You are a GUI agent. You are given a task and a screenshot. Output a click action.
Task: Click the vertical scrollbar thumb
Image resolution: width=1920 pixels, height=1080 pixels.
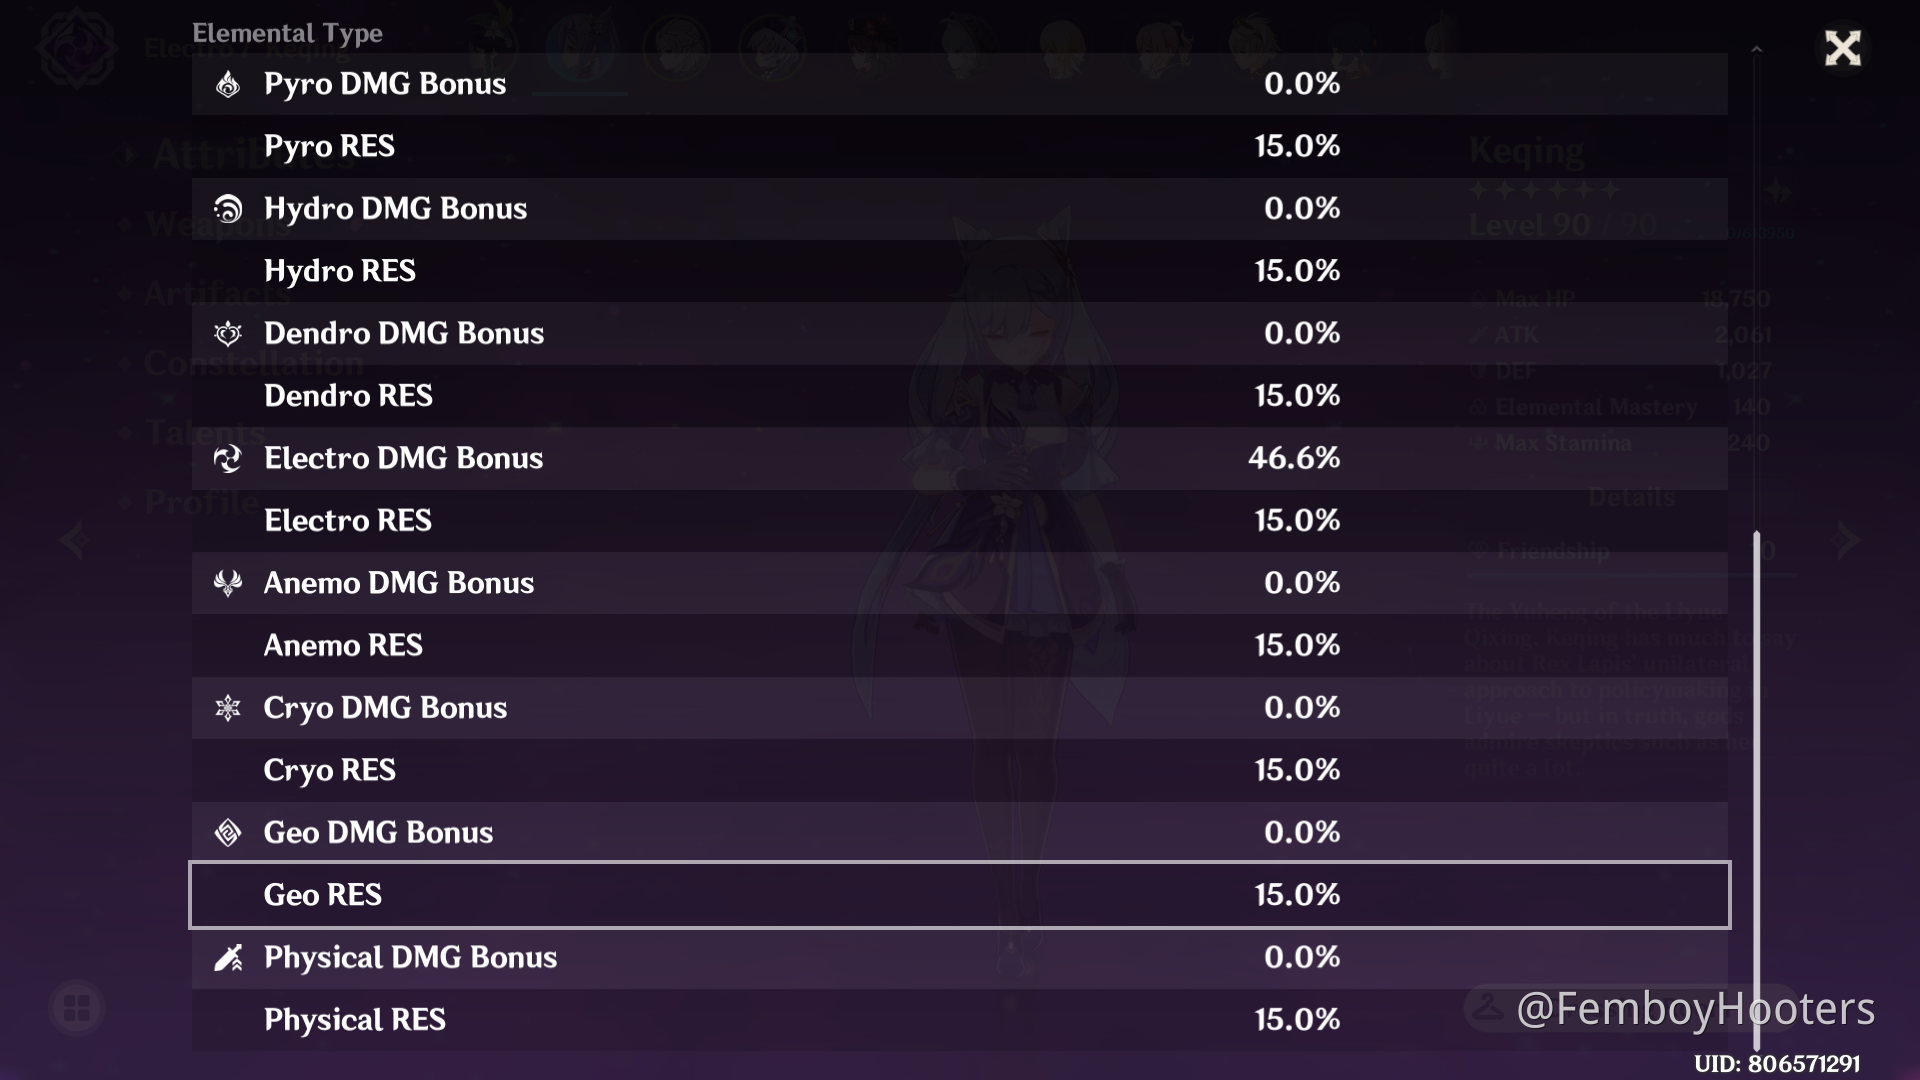1756,780
